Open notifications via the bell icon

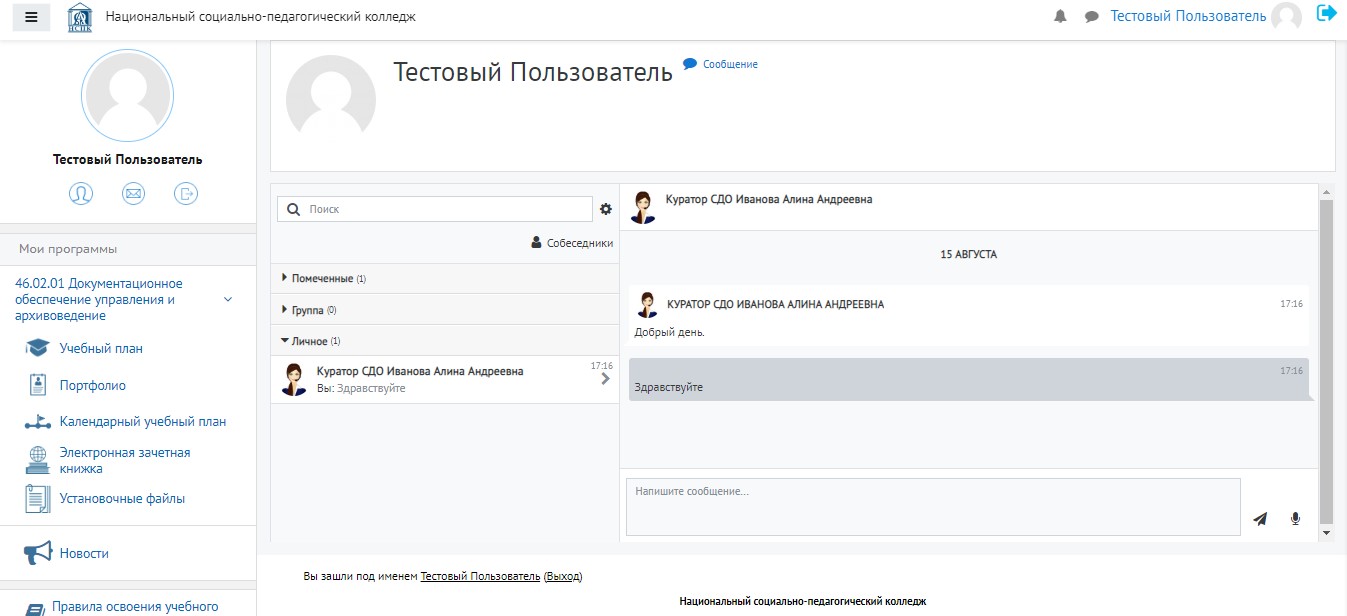(1059, 16)
